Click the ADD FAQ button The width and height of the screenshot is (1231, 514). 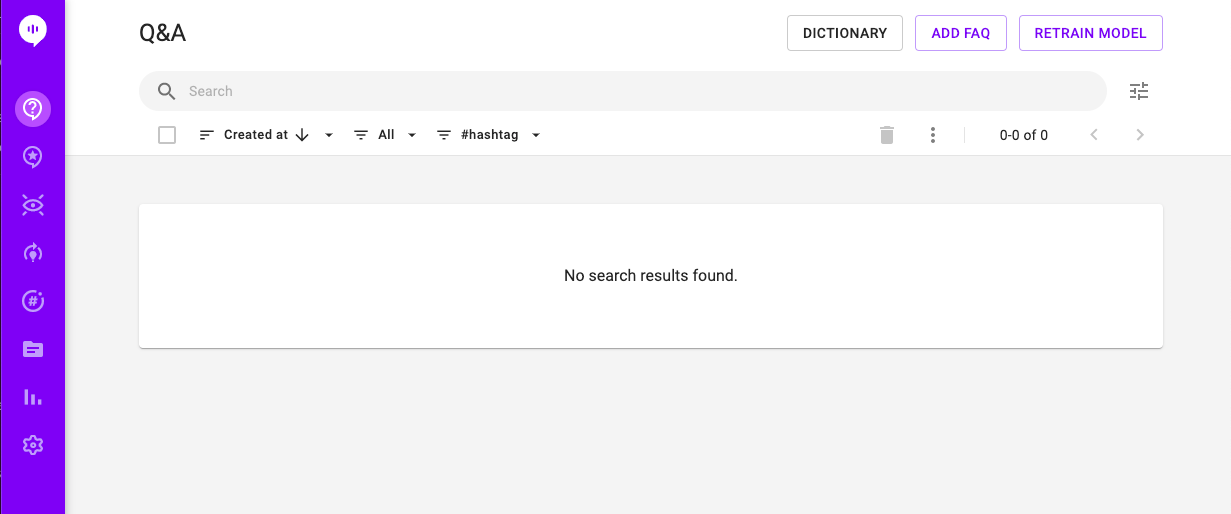960,33
